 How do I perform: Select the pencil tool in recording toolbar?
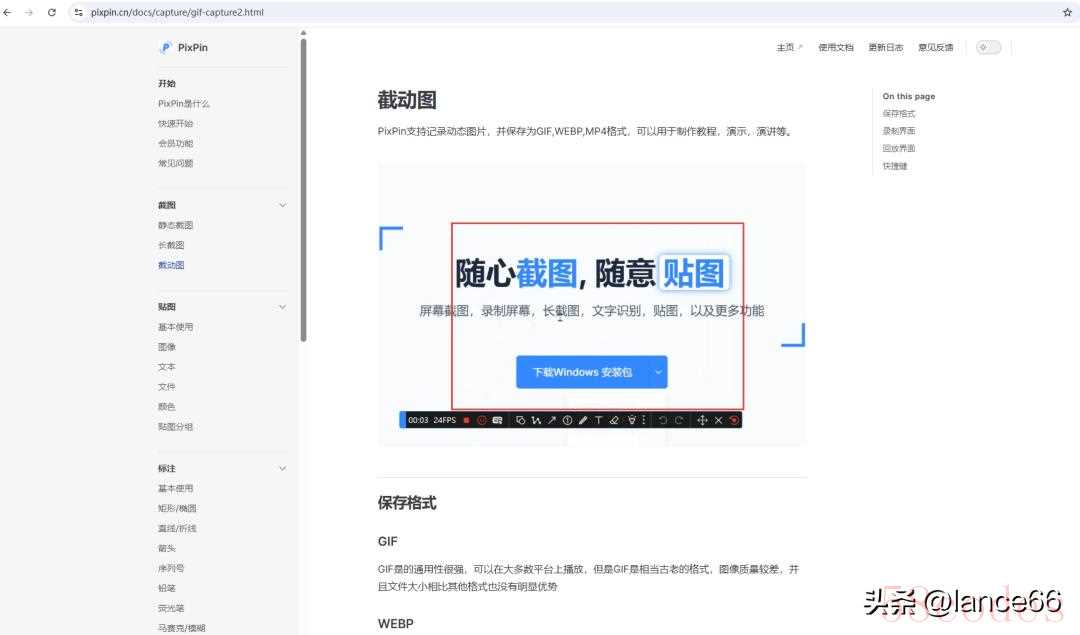(583, 420)
